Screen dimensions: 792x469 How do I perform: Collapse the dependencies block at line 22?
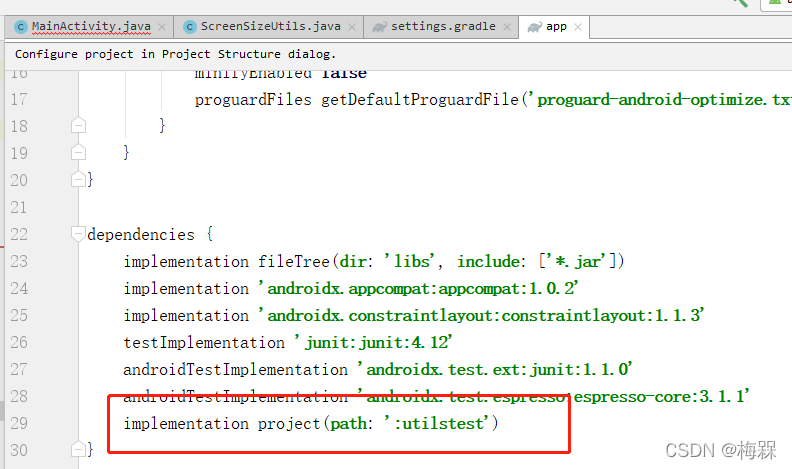[78, 234]
